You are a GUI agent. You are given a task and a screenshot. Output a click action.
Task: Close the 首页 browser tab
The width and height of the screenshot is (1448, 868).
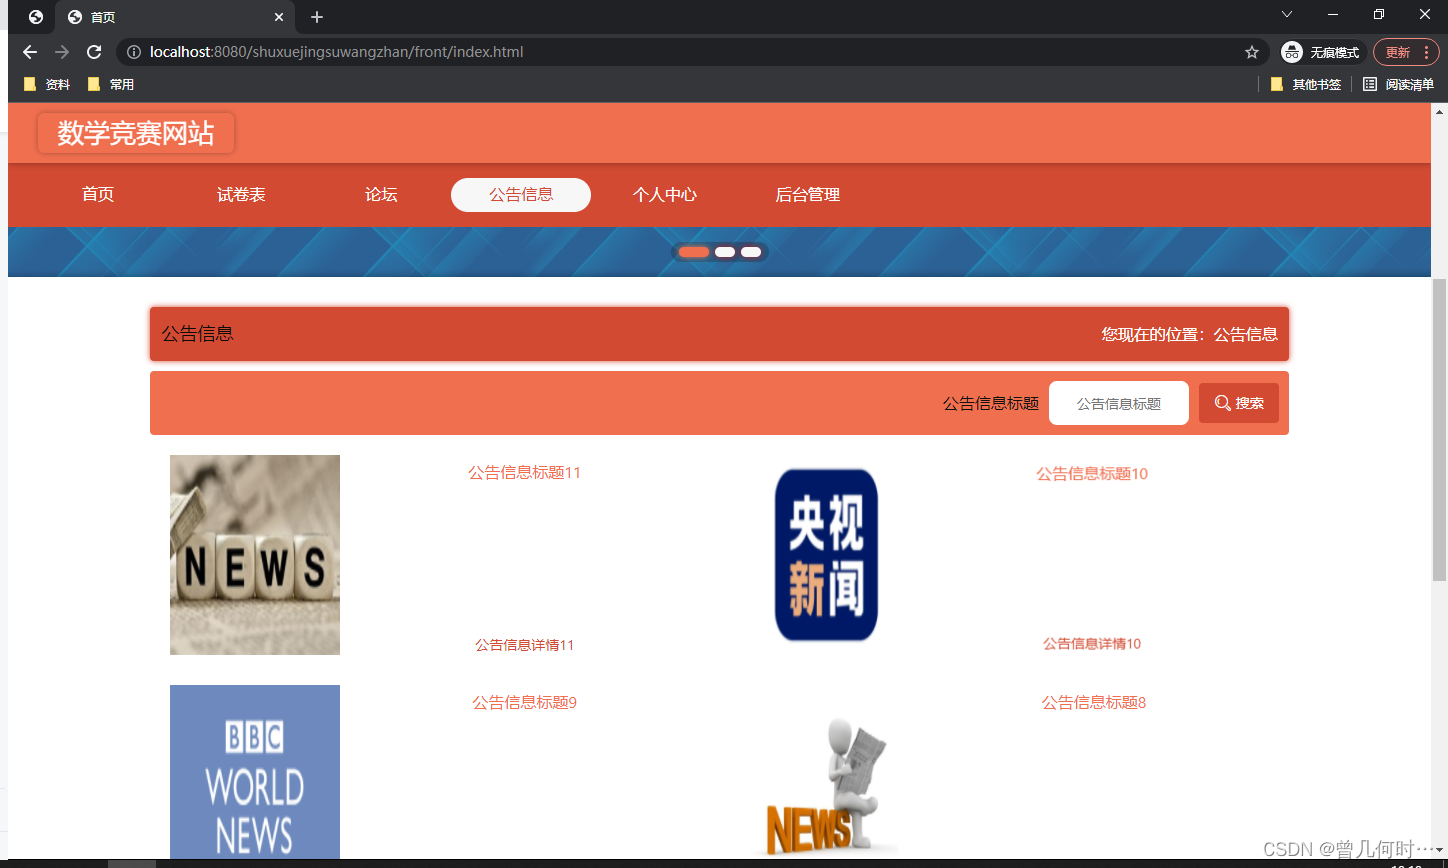pos(279,17)
